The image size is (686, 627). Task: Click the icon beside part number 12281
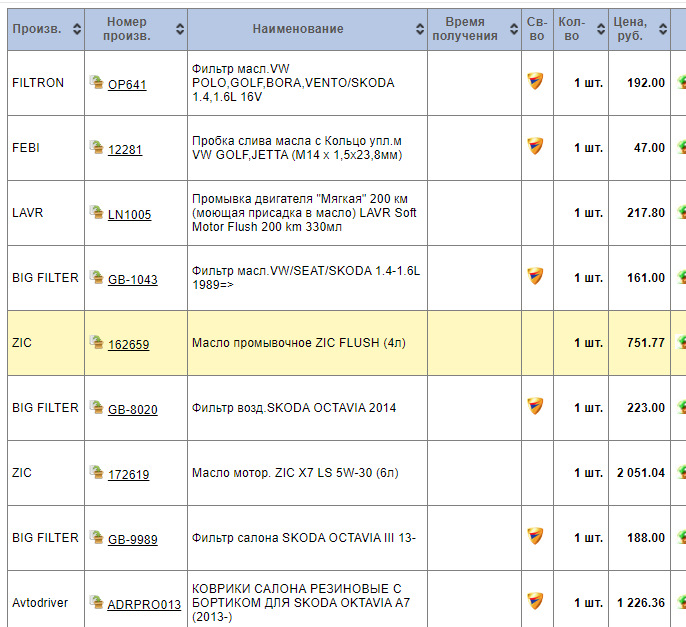pos(96,147)
